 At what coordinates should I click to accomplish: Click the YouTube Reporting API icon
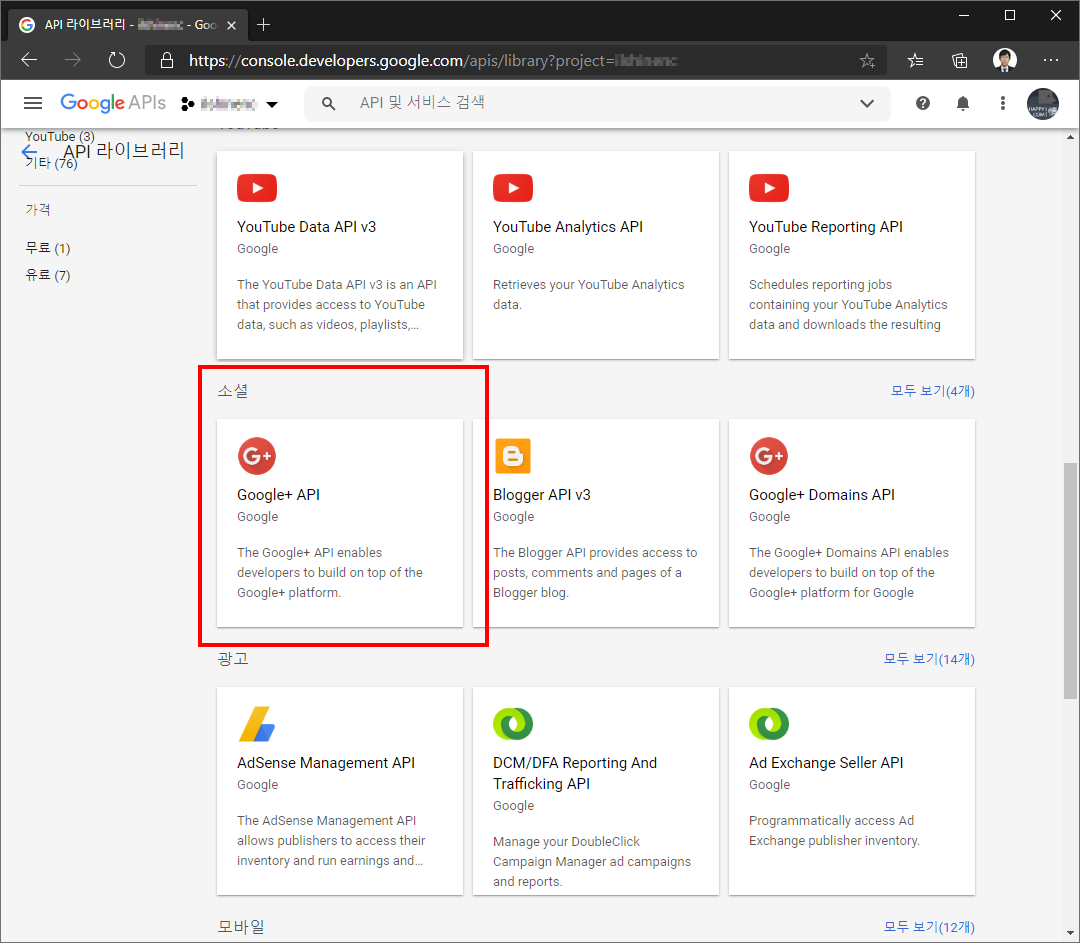769,188
